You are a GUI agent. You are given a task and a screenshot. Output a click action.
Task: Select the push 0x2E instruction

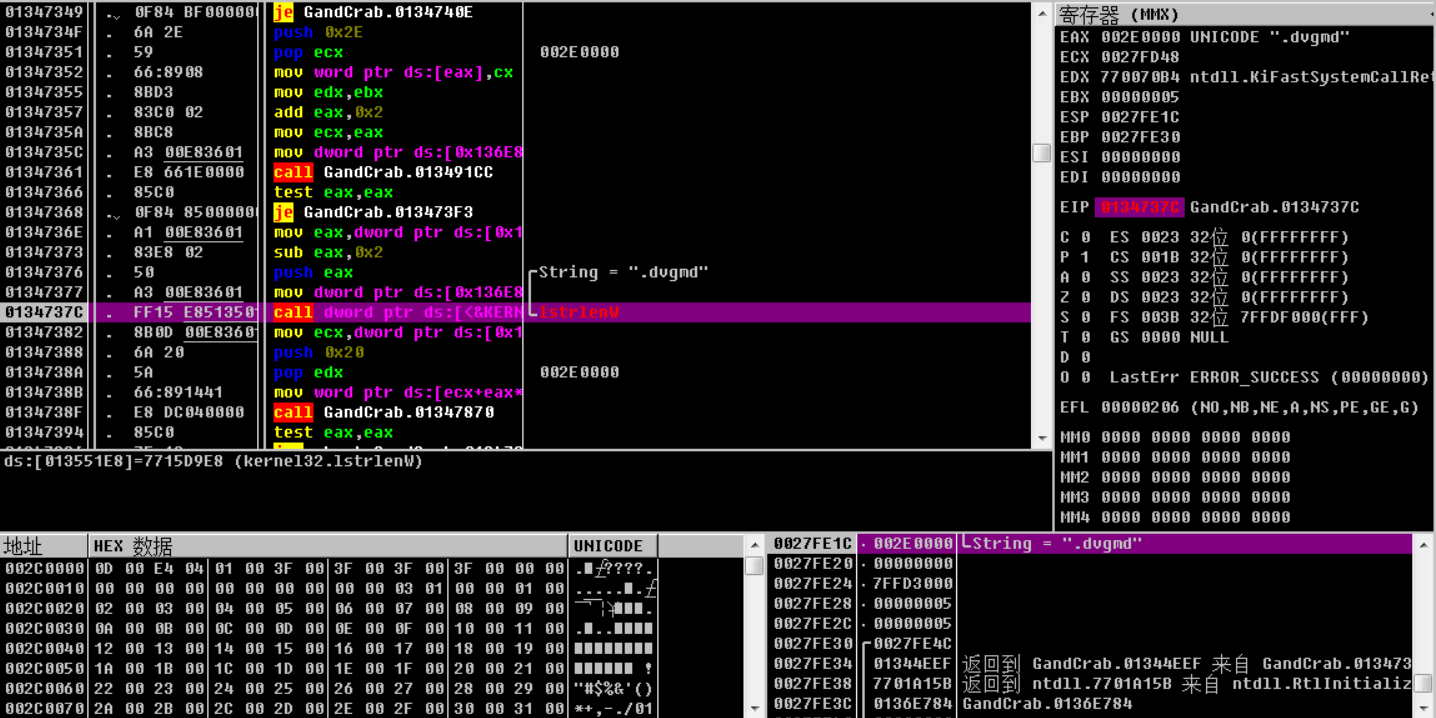318,32
